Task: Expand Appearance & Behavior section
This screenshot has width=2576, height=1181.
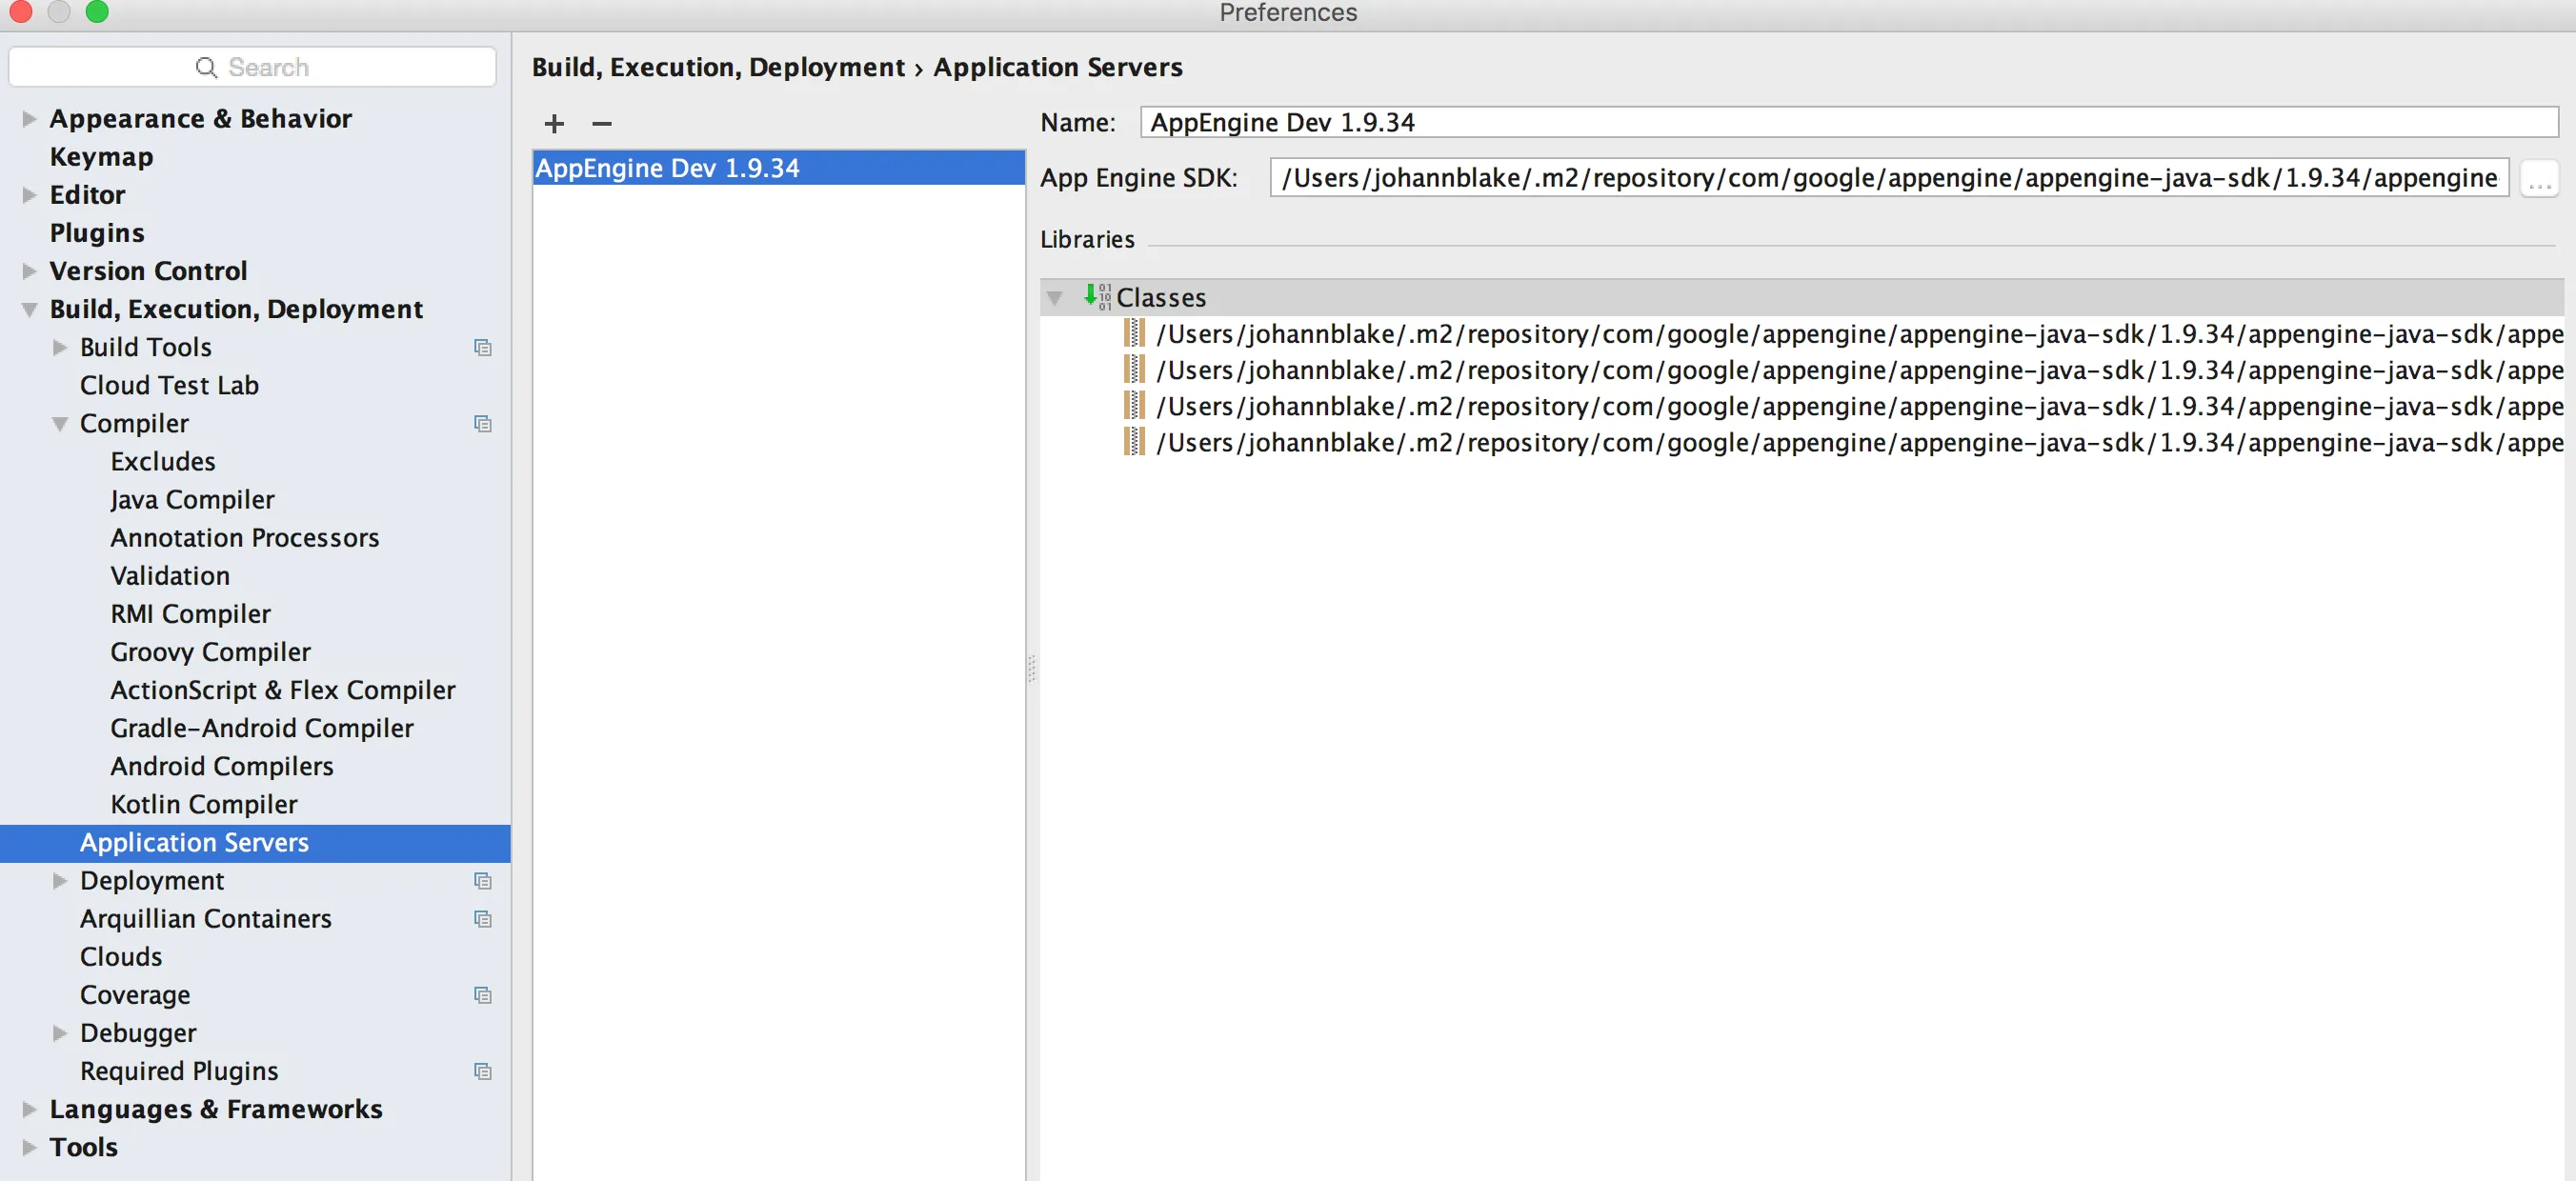Action: tap(29, 119)
